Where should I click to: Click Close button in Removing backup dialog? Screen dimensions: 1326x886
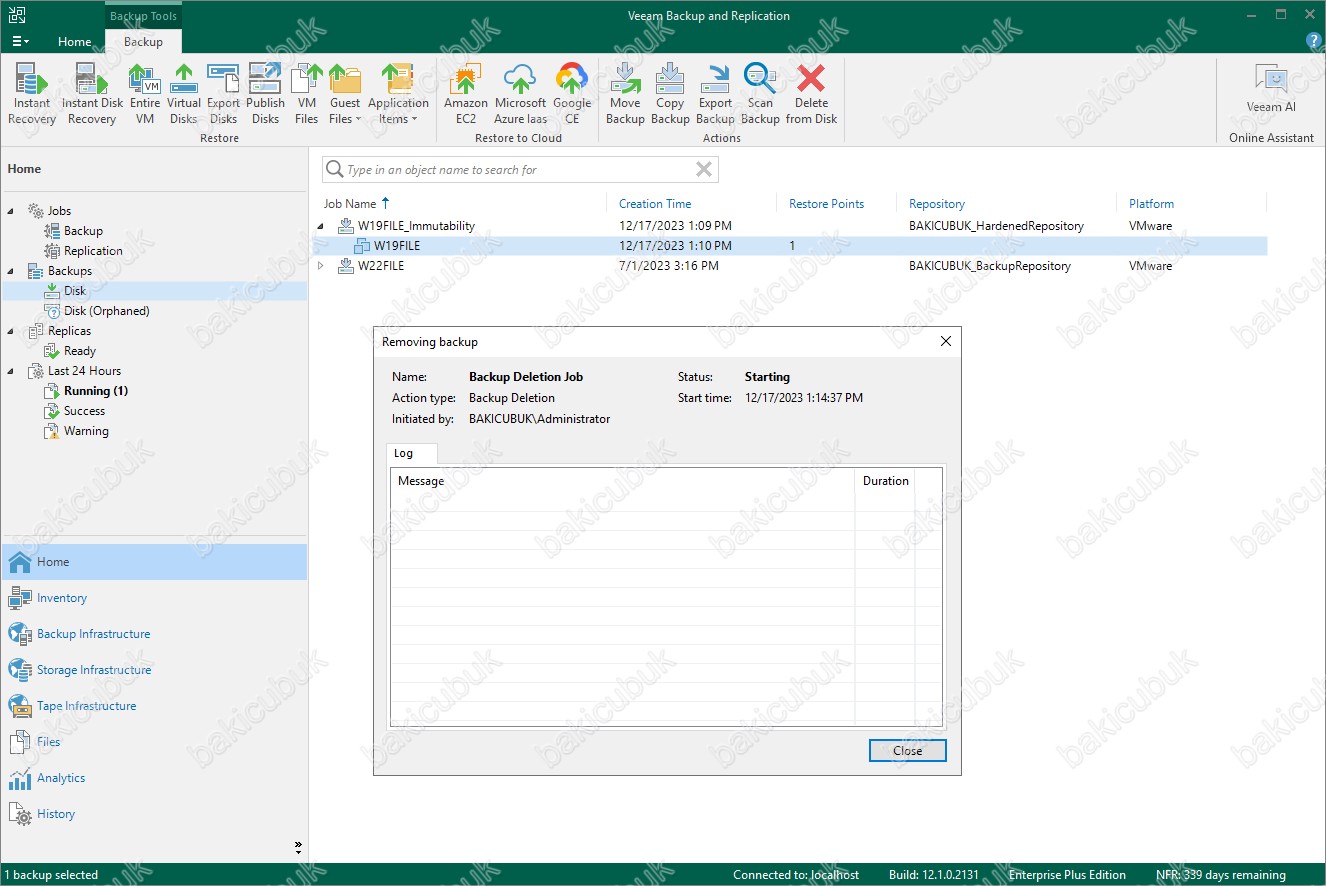point(908,750)
